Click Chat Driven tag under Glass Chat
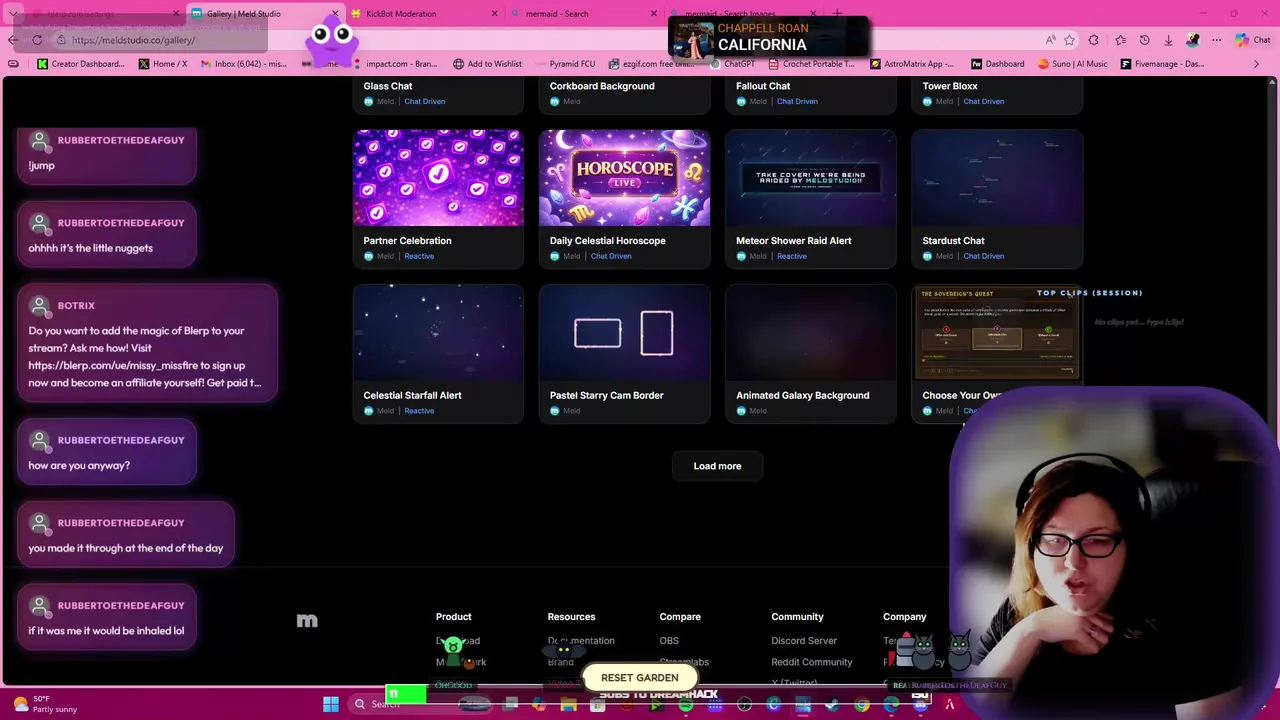1280x720 pixels. [425, 101]
